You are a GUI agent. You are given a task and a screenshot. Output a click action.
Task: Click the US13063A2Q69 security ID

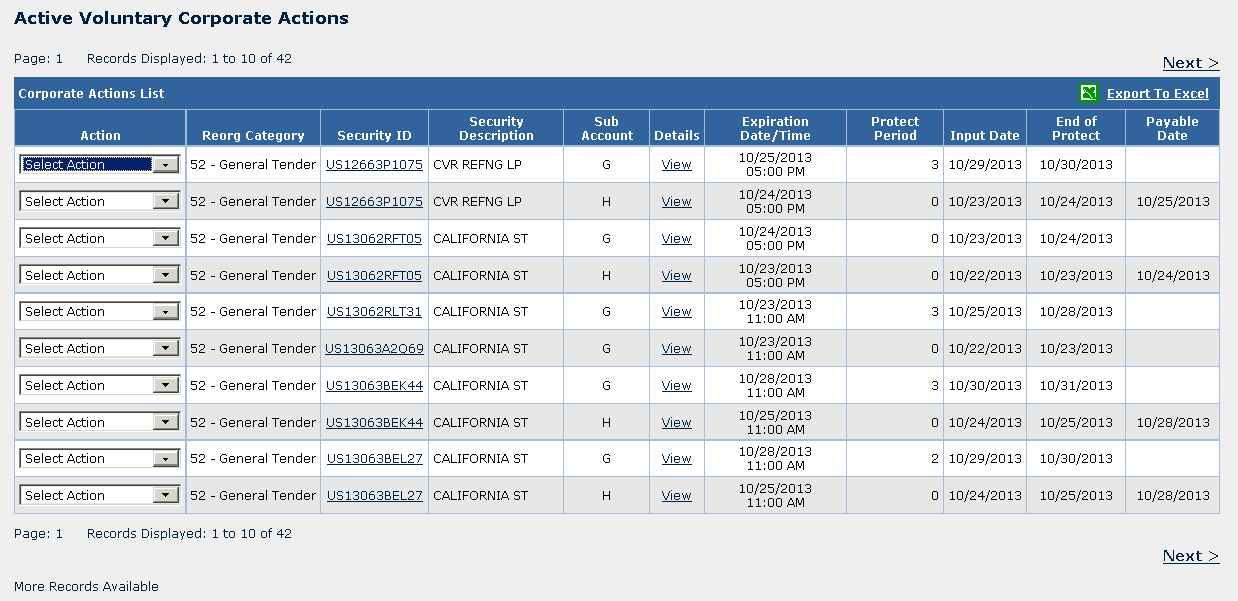(x=374, y=348)
